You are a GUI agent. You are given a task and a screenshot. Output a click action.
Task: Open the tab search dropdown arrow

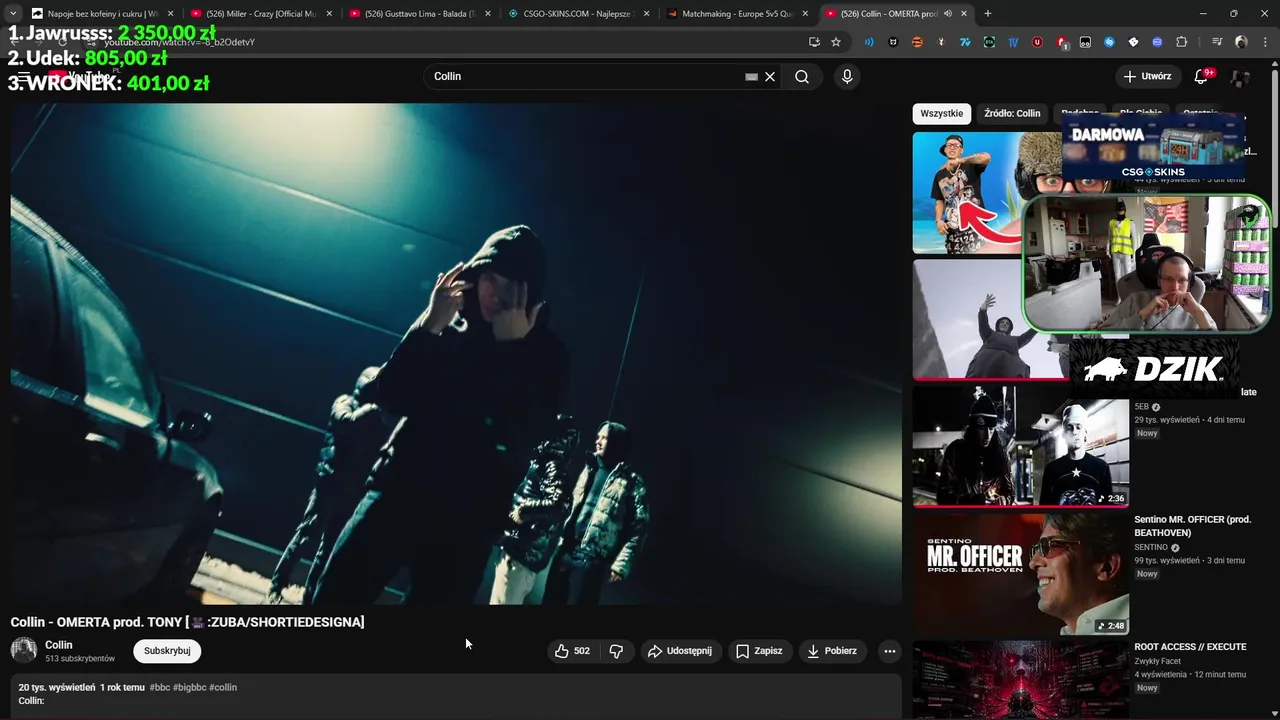pos(12,13)
